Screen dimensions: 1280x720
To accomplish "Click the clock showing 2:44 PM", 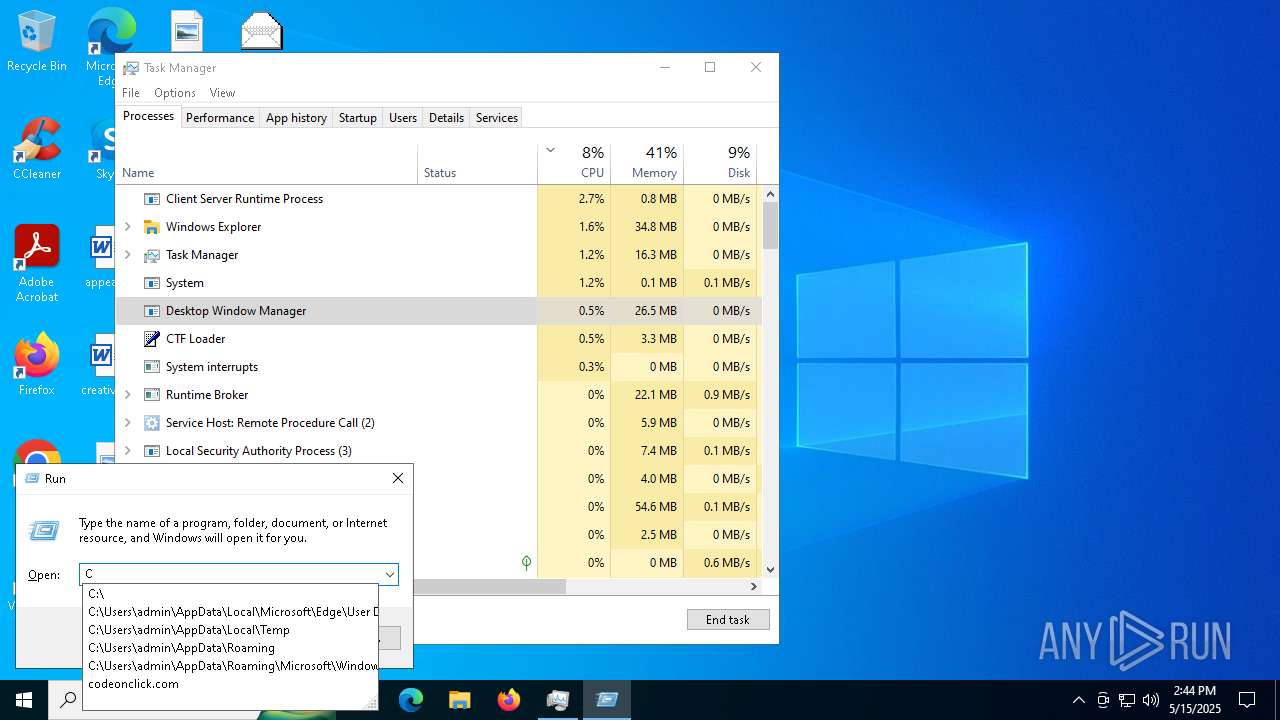I will 1194,691.
